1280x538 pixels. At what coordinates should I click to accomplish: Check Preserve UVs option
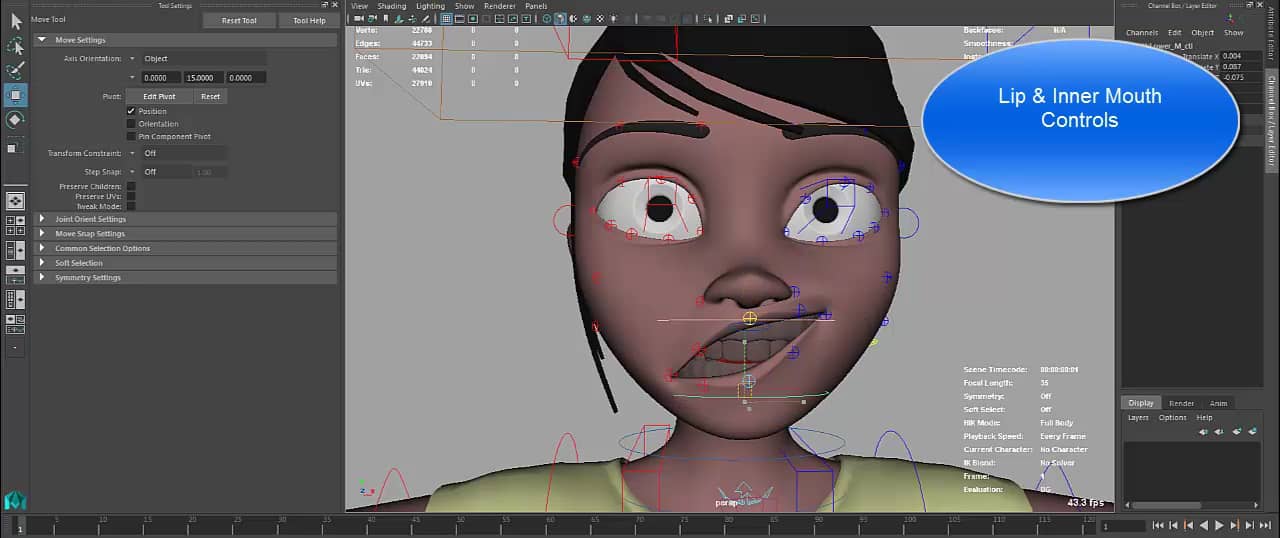[x=131, y=196]
